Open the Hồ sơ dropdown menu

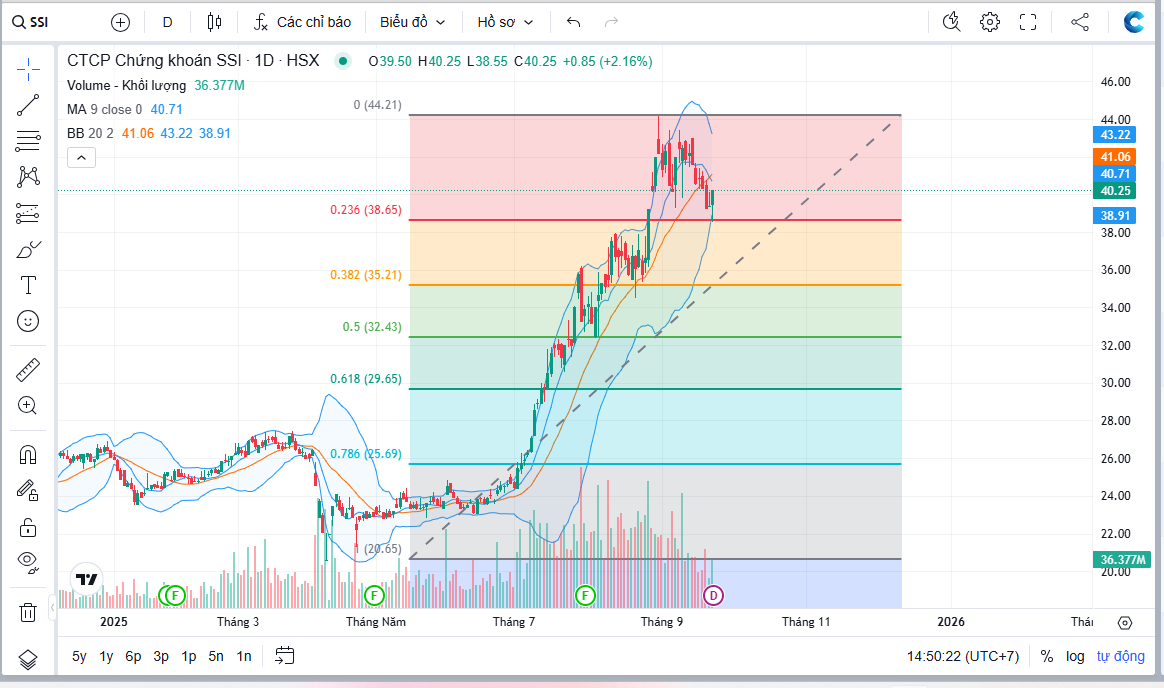[x=505, y=22]
